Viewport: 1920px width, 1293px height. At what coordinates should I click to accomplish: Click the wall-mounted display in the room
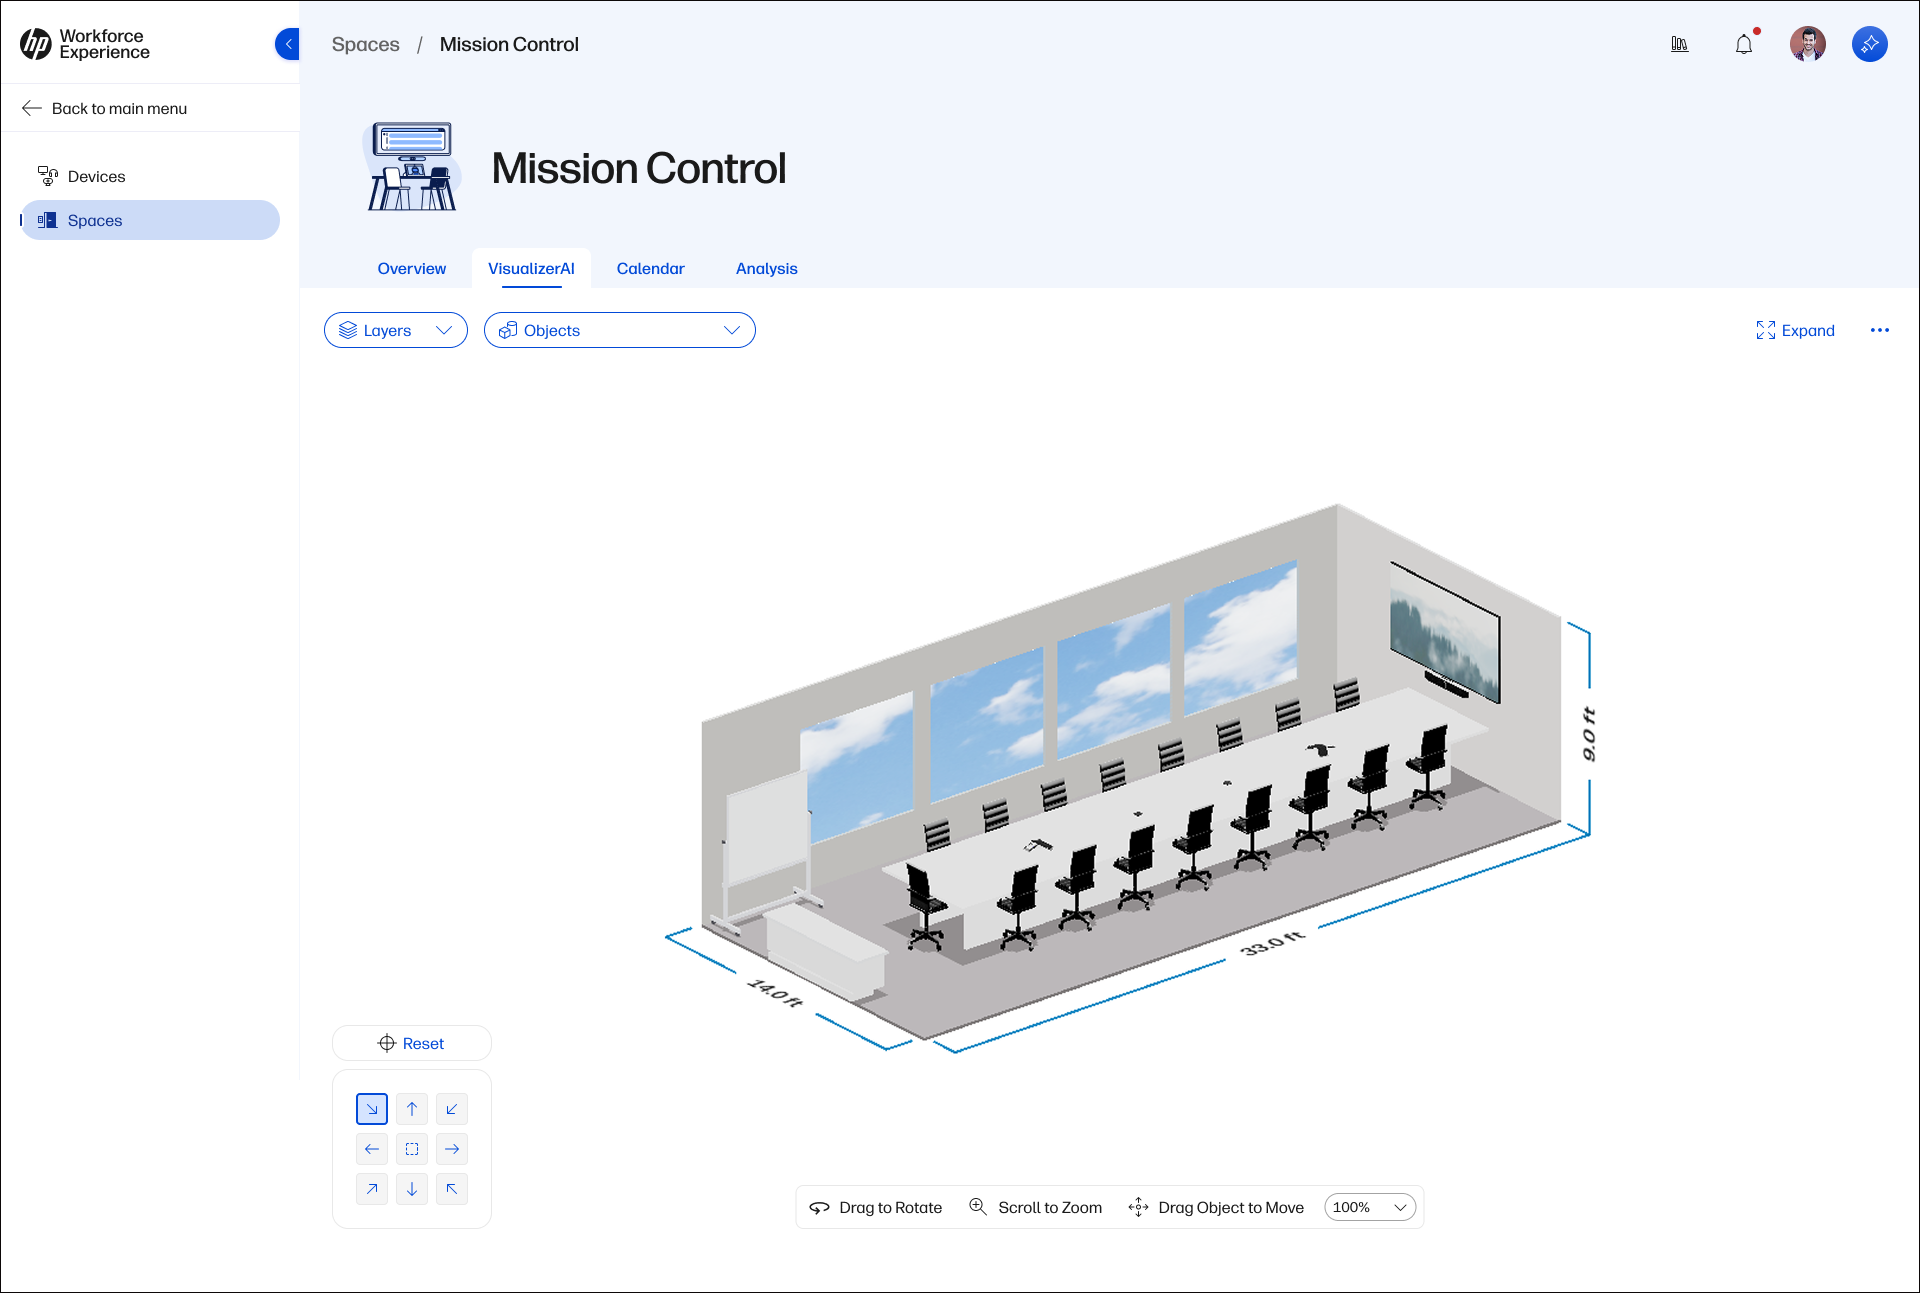click(1445, 632)
